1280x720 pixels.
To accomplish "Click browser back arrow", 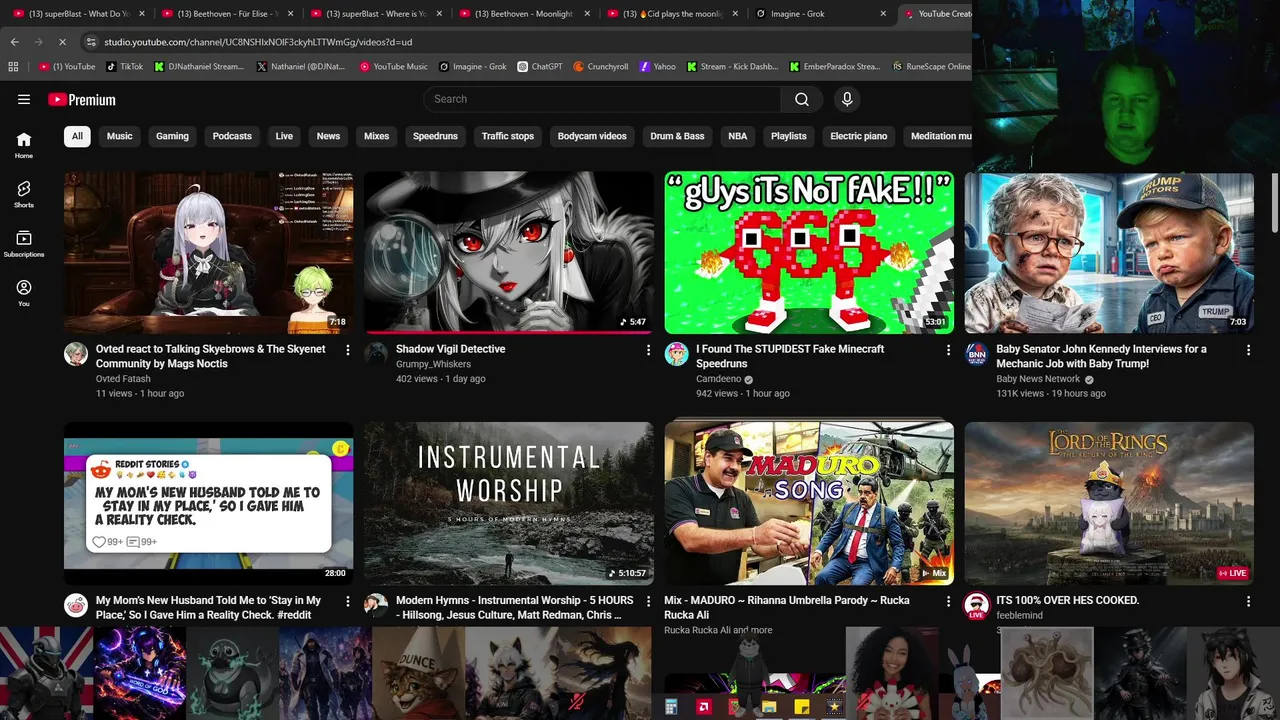I will 14,42.
